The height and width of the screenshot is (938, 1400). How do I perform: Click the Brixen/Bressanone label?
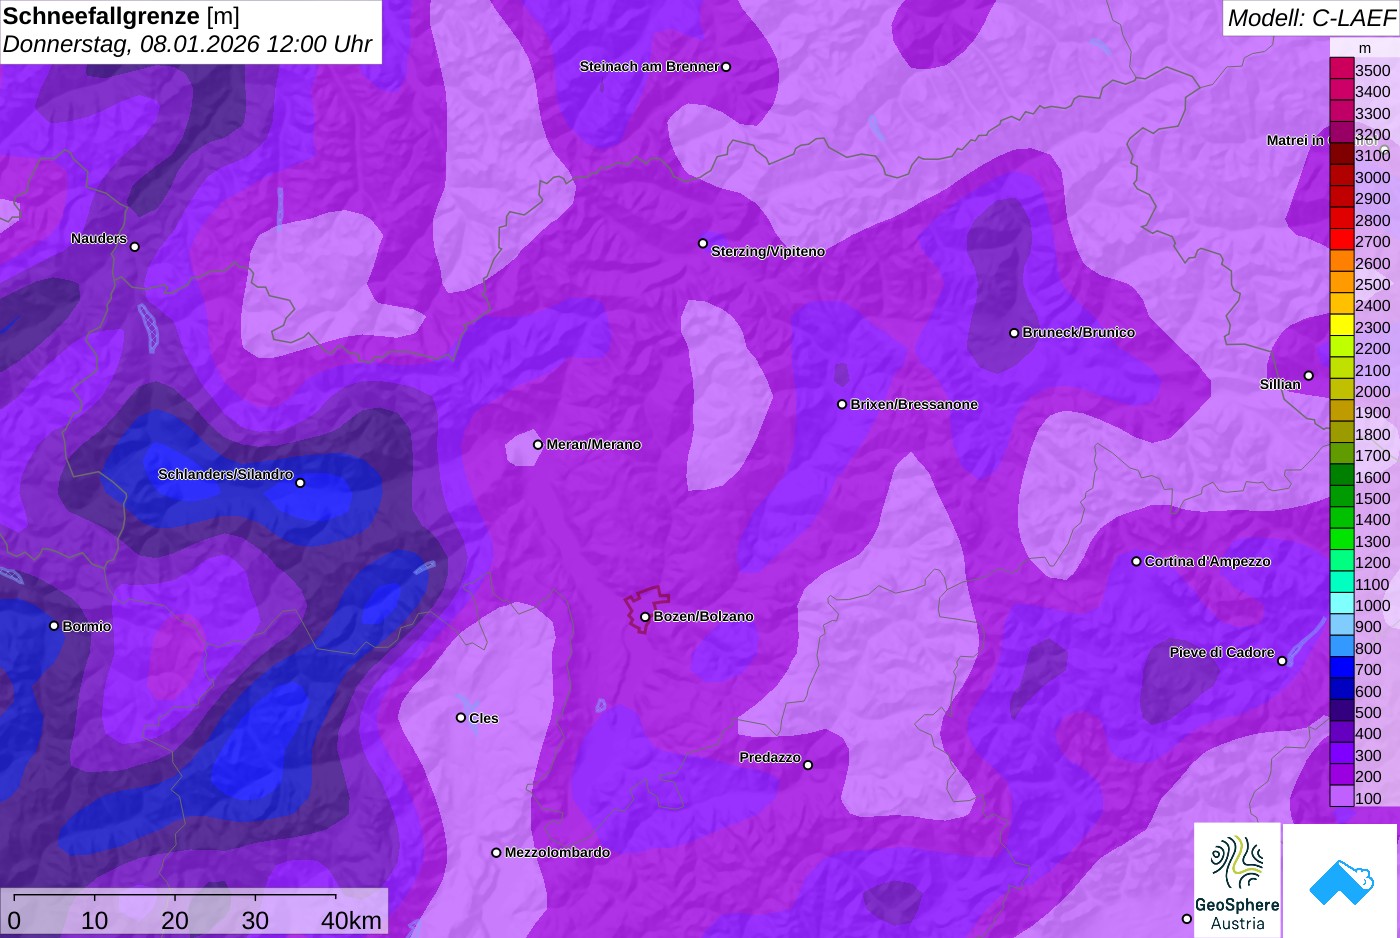click(914, 405)
